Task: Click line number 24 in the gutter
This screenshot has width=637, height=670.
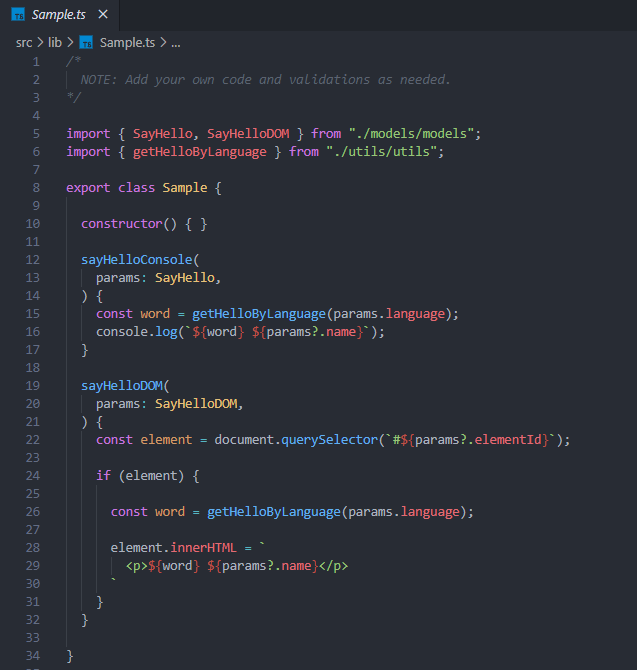Action: (x=33, y=476)
